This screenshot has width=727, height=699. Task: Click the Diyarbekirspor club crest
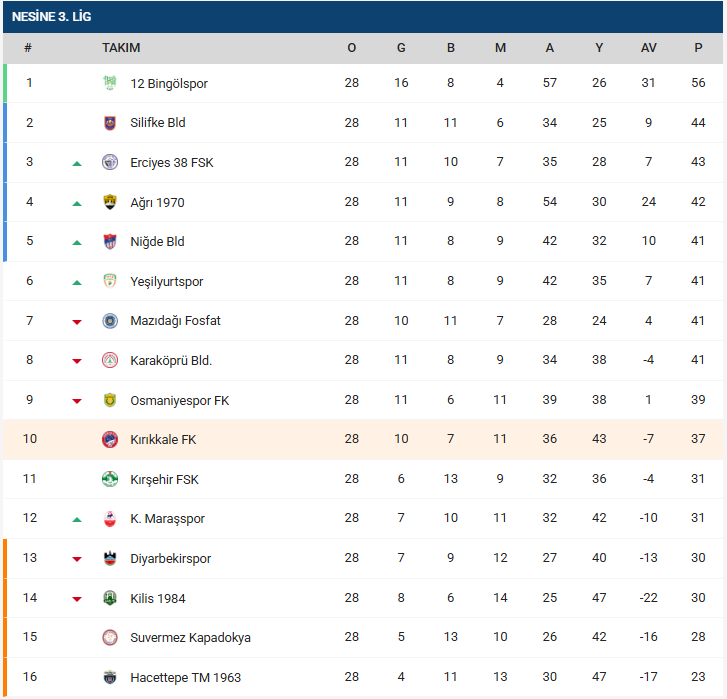pos(110,558)
